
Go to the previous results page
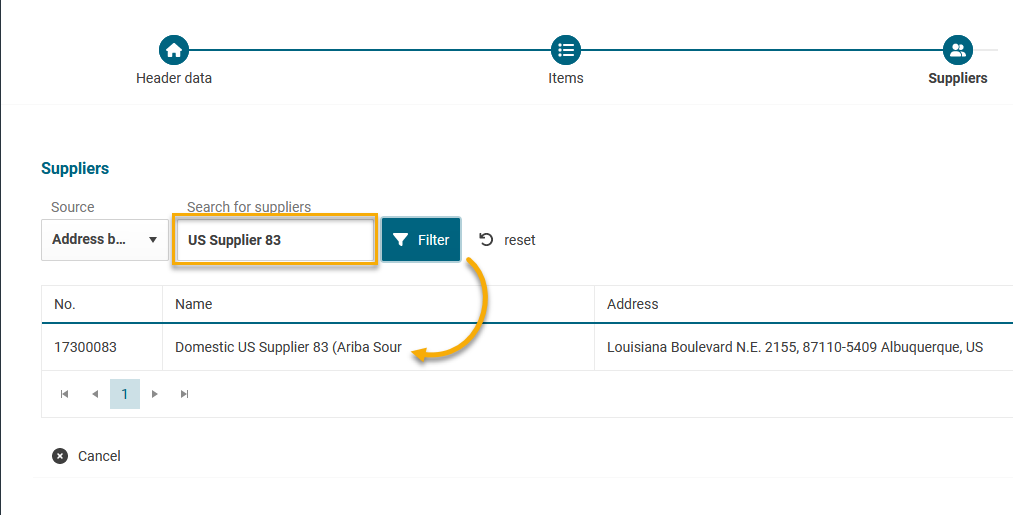coord(95,394)
